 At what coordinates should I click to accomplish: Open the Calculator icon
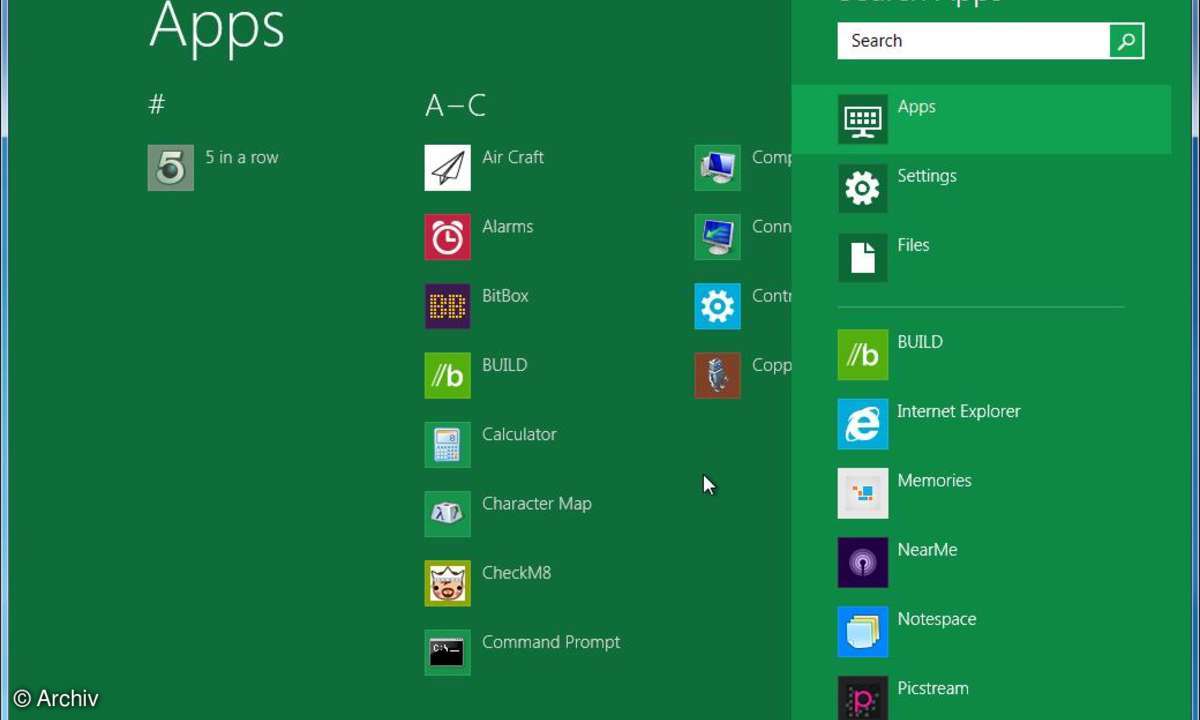tap(447, 444)
